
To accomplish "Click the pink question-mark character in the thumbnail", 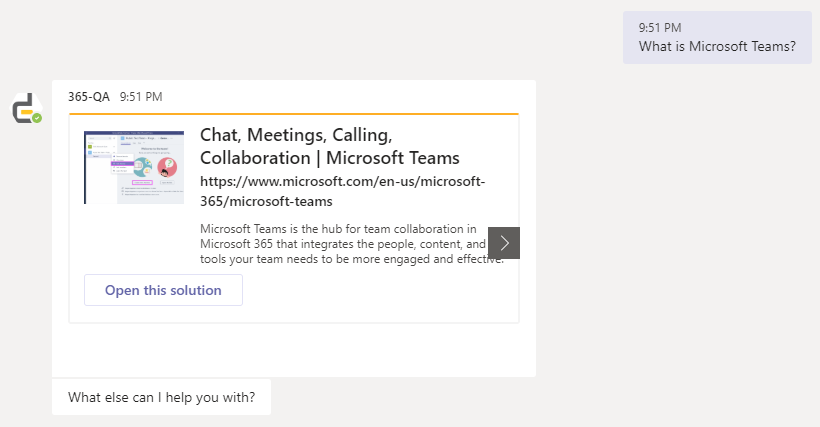I will [167, 167].
